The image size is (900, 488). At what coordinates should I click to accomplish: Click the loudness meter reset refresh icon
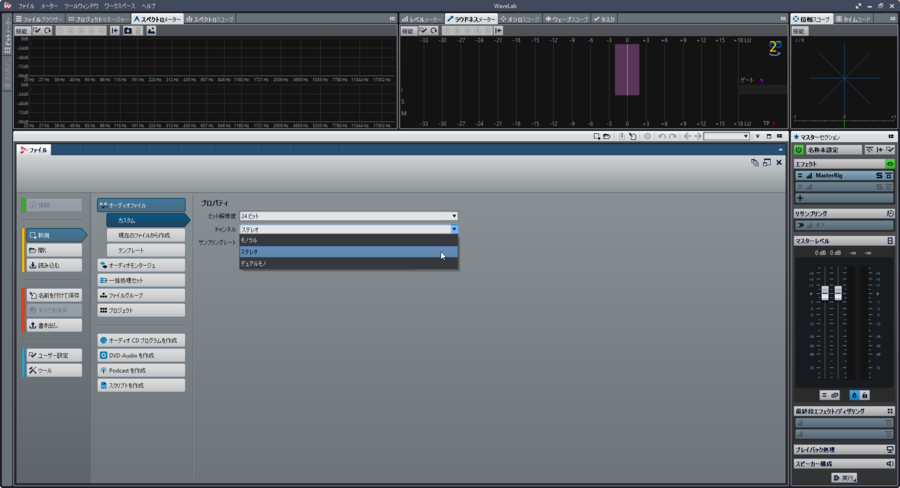(434, 30)
